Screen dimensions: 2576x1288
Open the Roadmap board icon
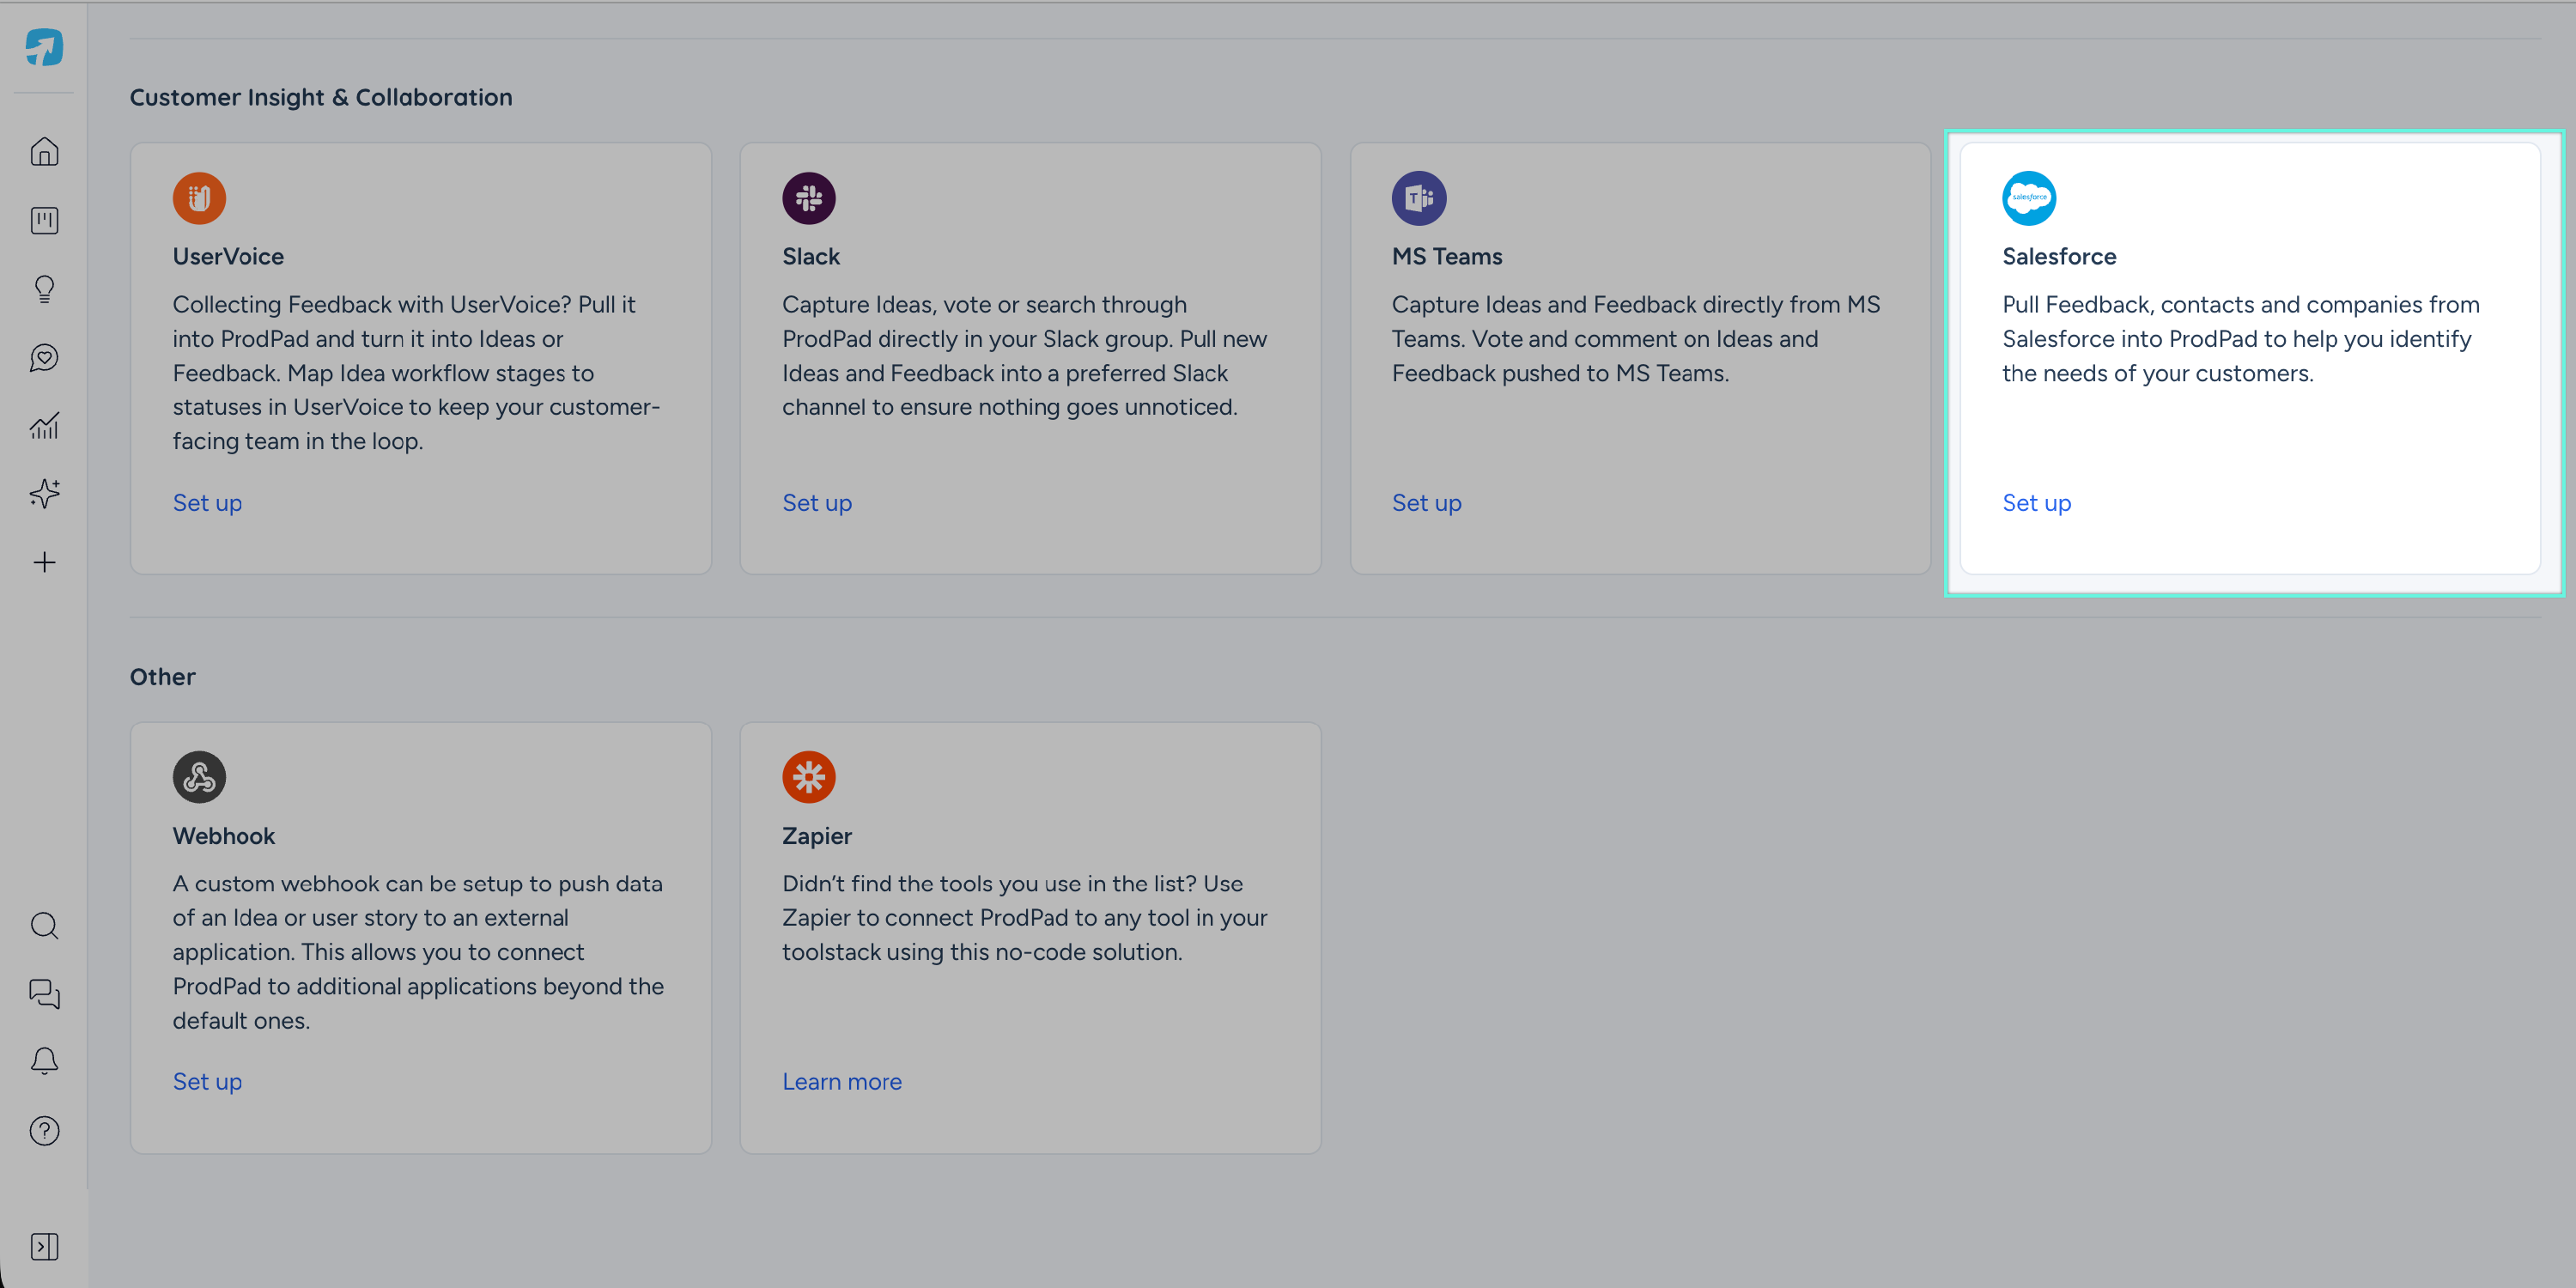(x=44, y=221)
